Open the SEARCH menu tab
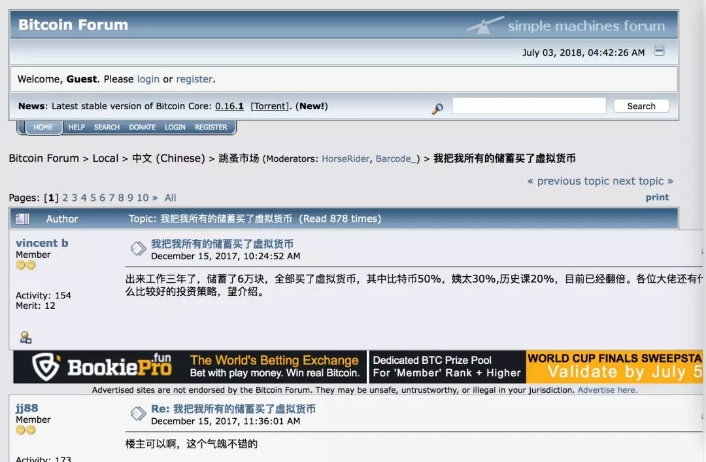This screenshot has height=462, width=706. pyautogui.click(x=107, y=128)
